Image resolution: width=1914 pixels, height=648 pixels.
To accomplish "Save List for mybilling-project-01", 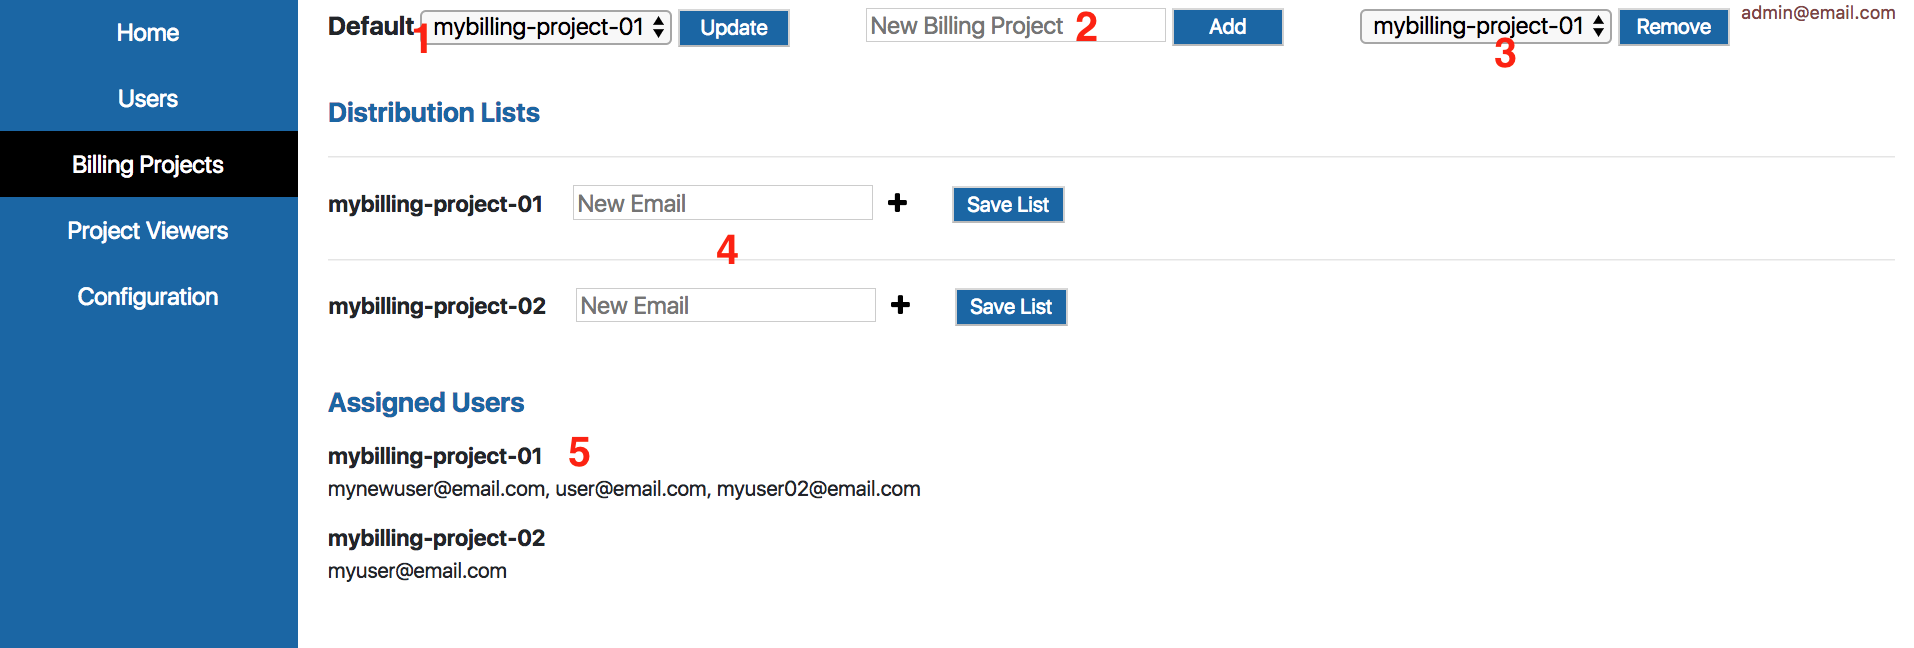I will pos(1007,205).
